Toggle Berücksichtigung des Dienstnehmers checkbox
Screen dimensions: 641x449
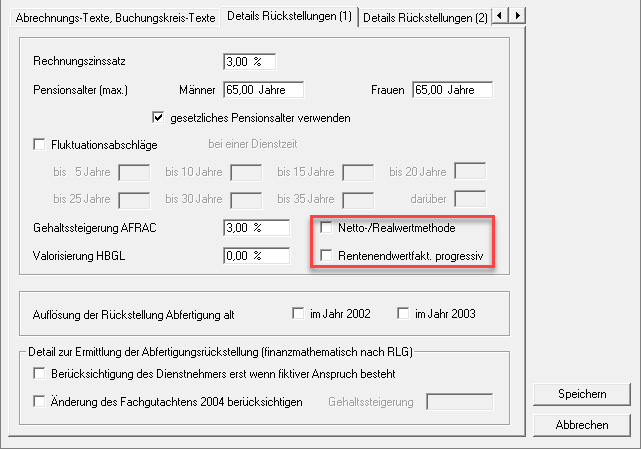pyautogui.click(x=40, y=374)
